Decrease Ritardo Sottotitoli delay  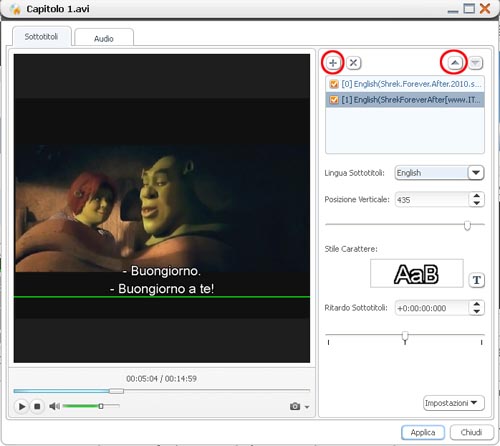pyautogui.click(x=477, y=311)
